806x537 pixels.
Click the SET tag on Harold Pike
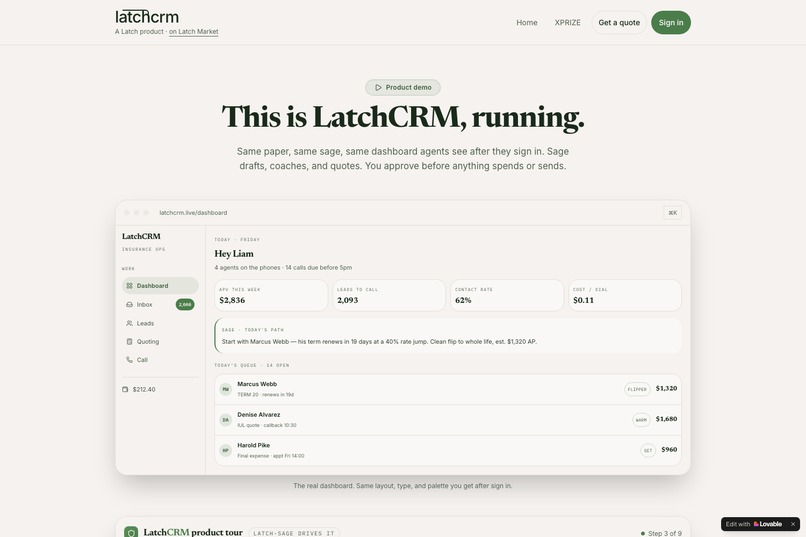[648, 451]
